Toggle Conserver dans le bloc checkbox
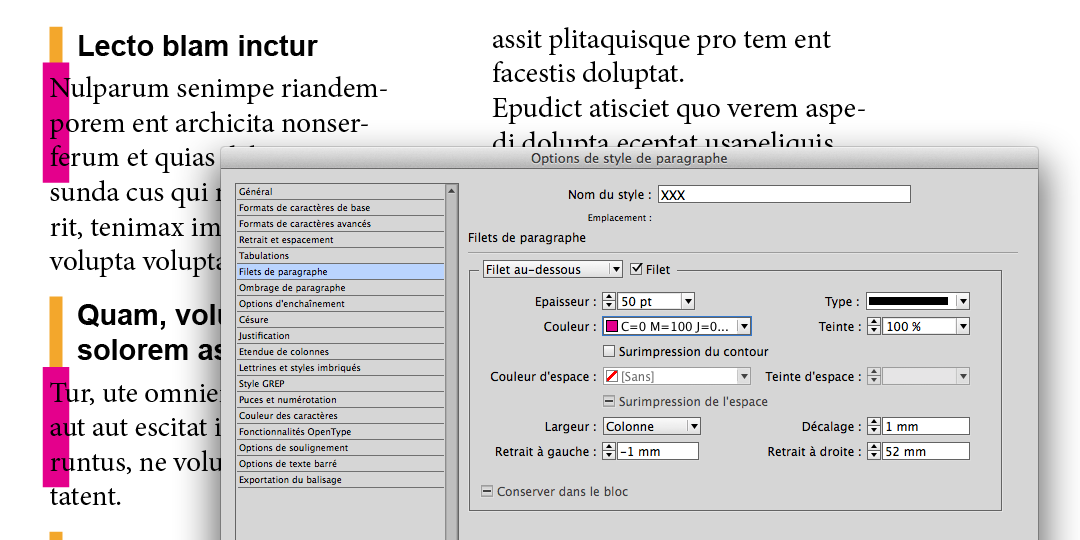 pyautogui.click(x=487, y=491)
